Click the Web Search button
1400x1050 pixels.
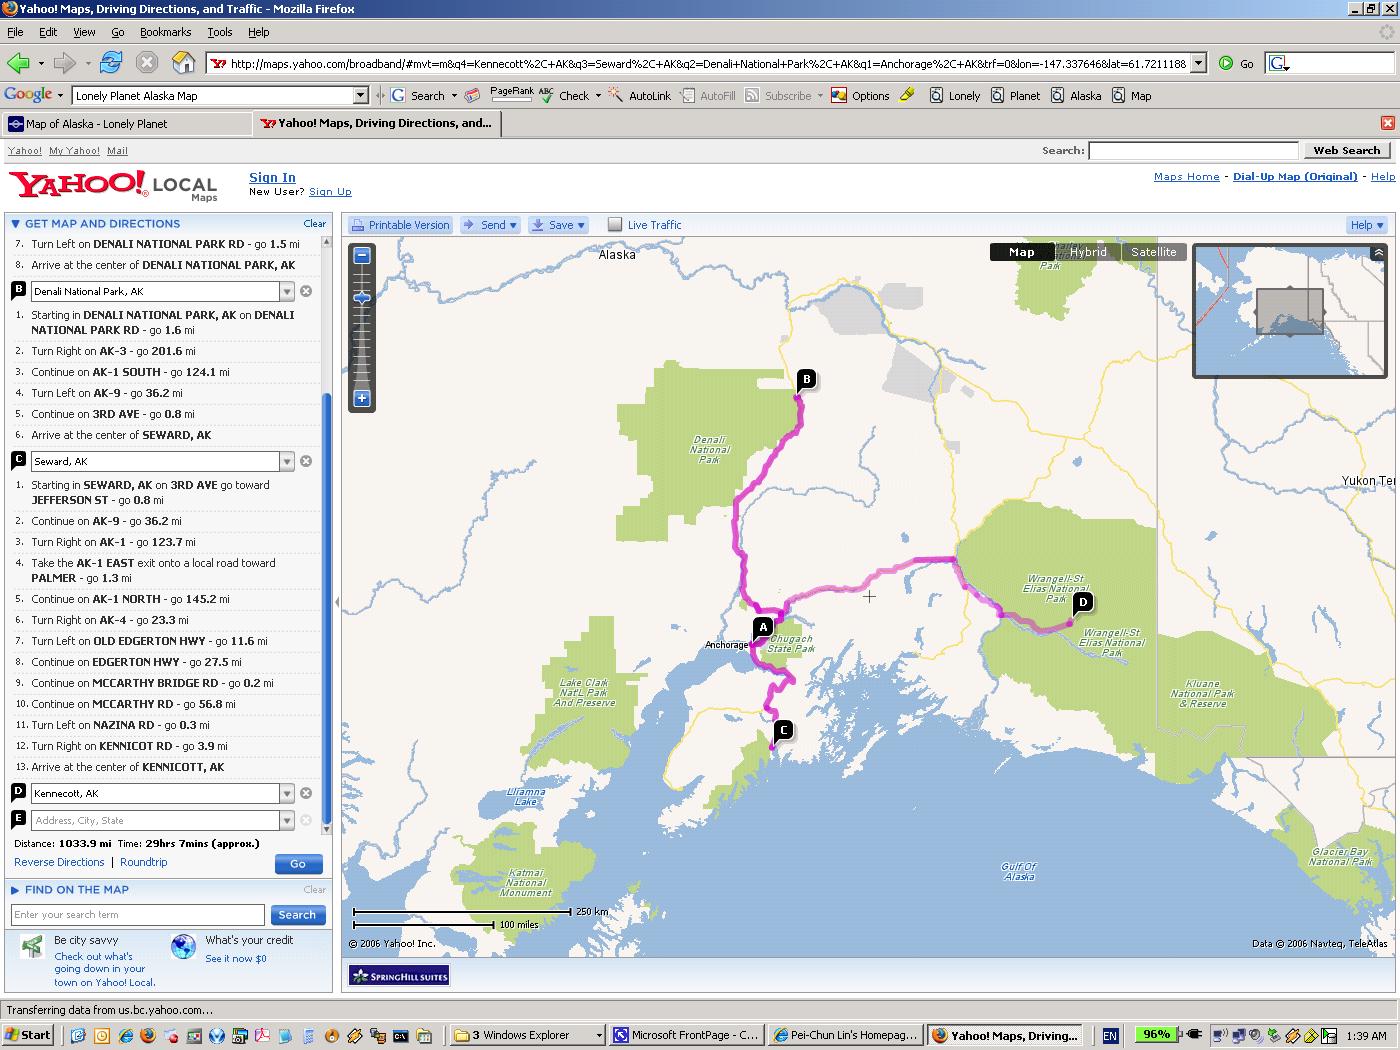(x=1346, y=150)
